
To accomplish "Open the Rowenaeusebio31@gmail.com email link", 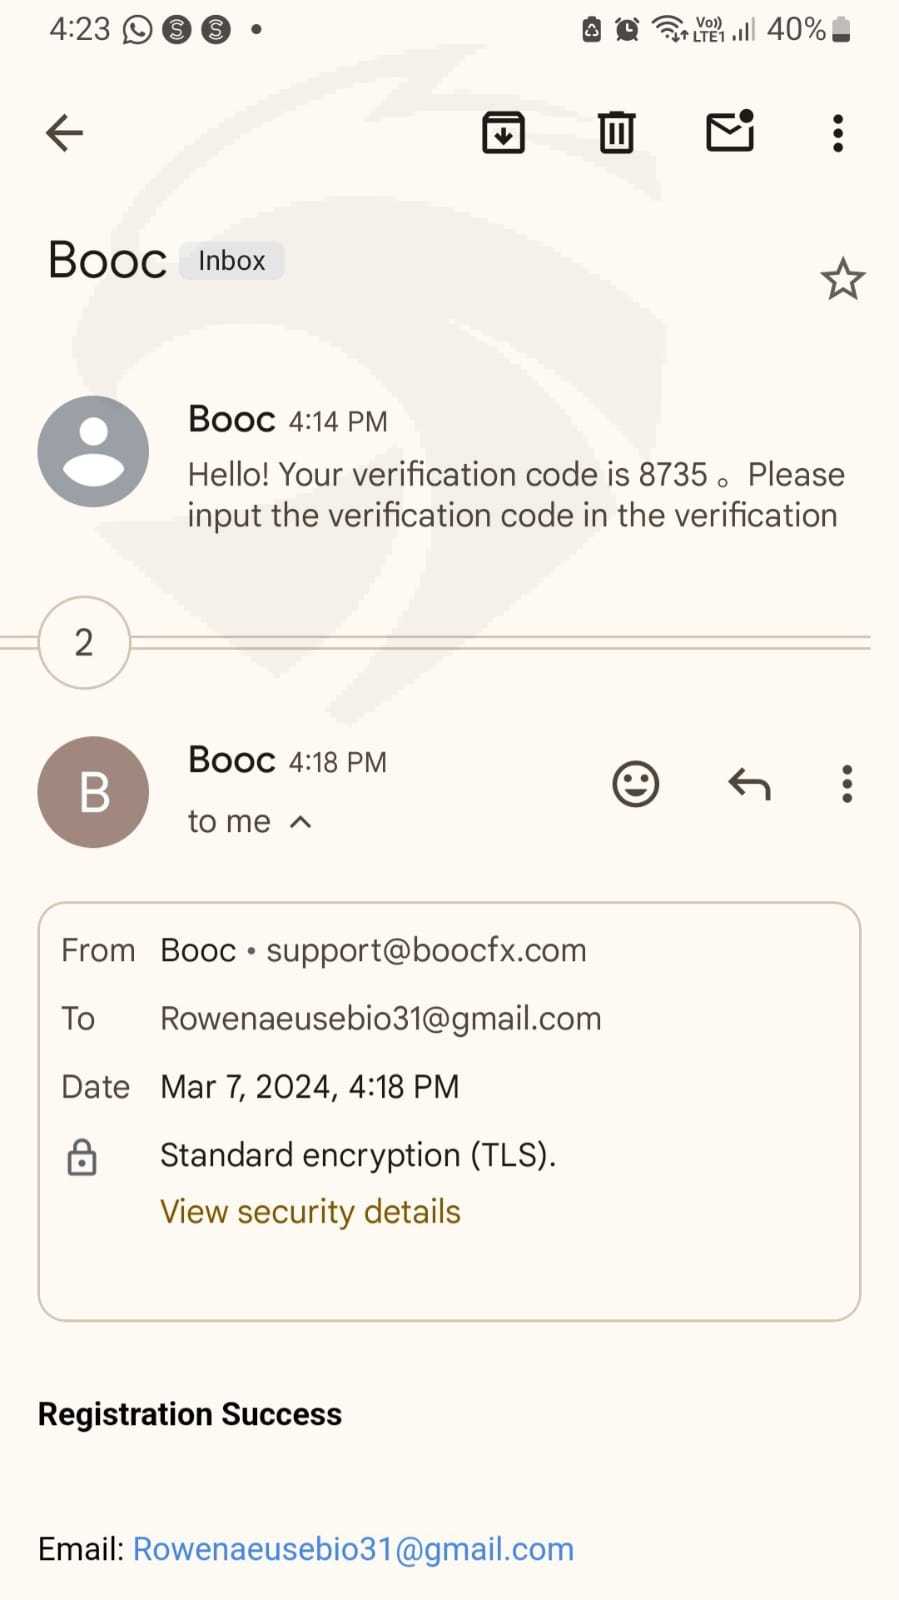I will coord(353,1549).
